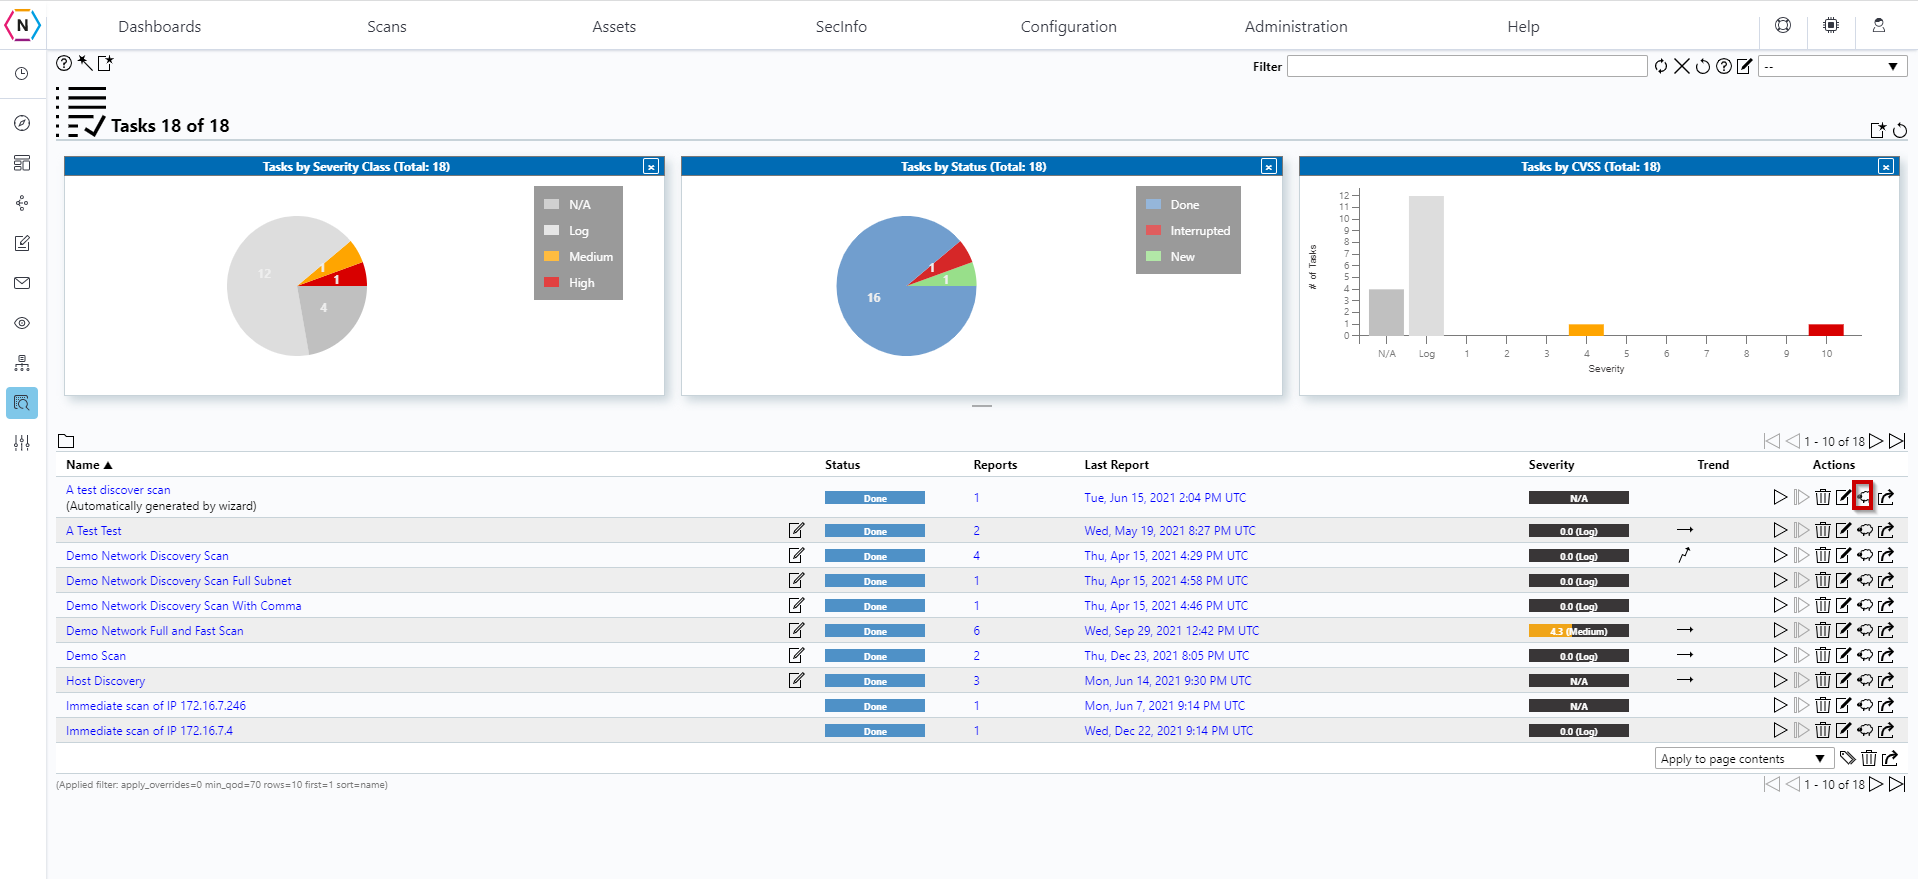
Task: Select Interrupted legend swatch in status chart
Action: click(1153, 231)
